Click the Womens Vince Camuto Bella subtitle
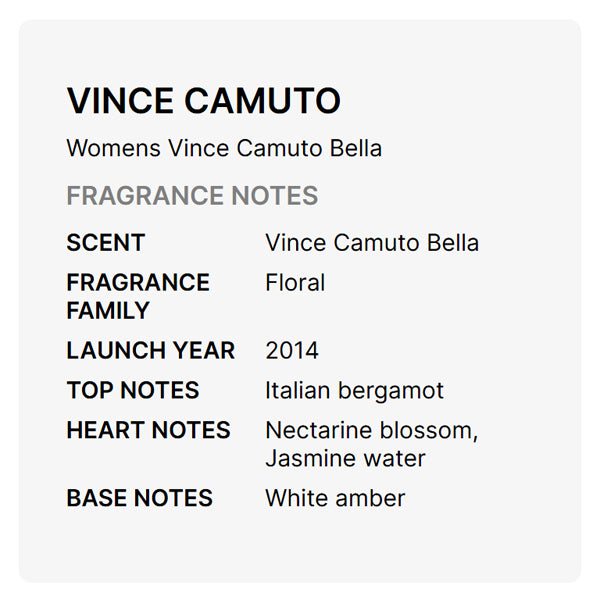 (x=224, y=149)
